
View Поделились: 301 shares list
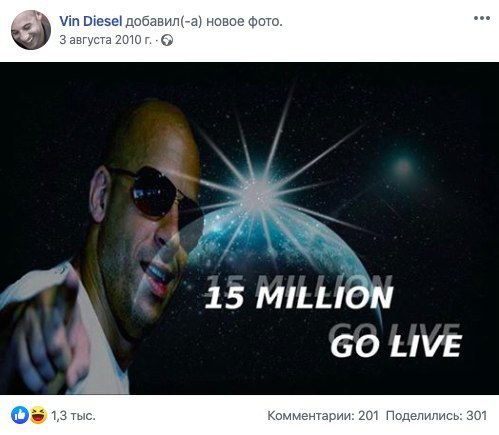tap(436, 416)
